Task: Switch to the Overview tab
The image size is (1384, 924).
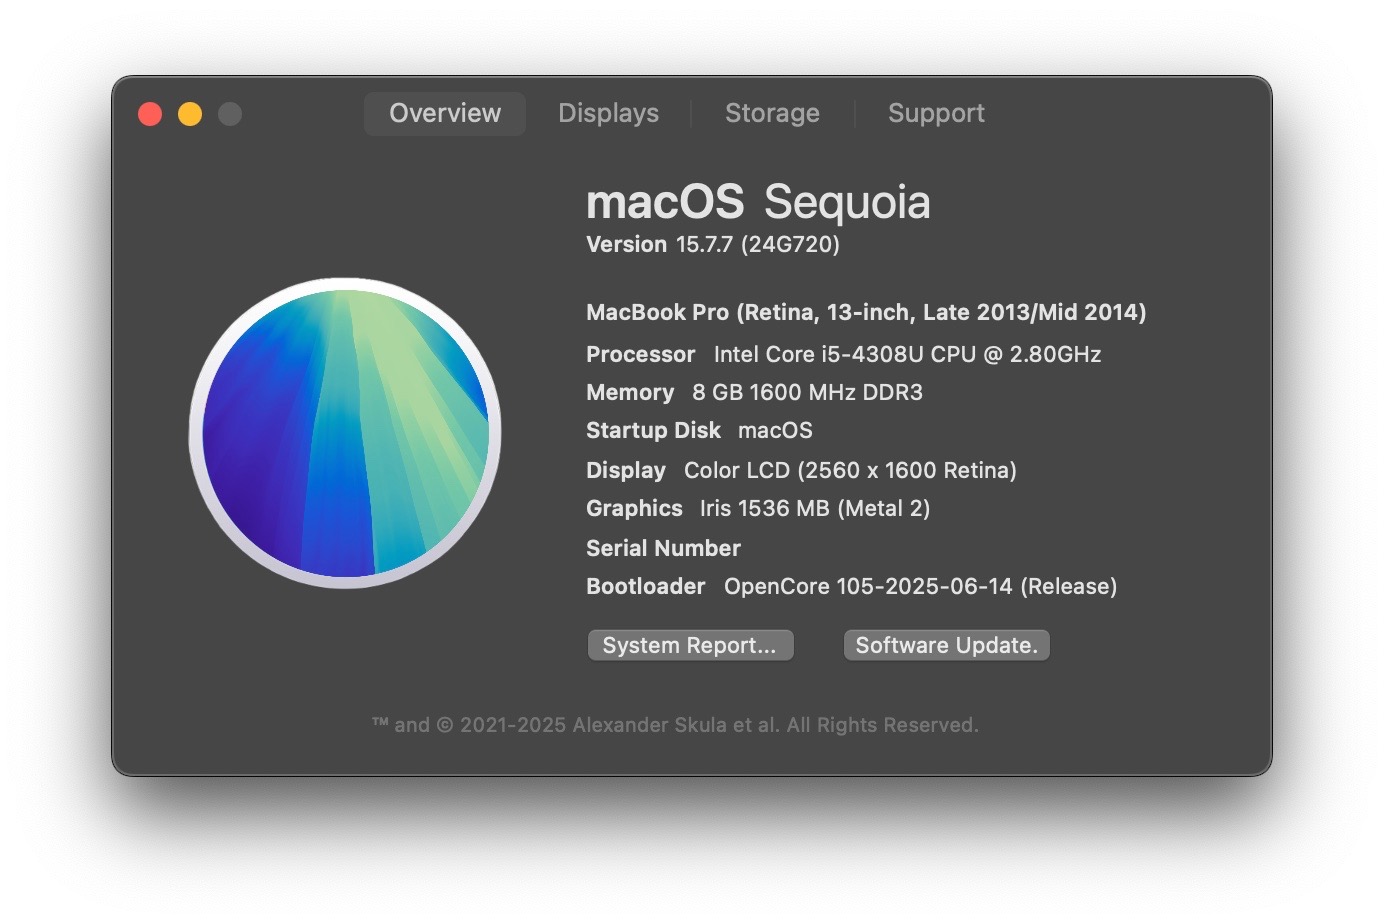Action: 445,114
